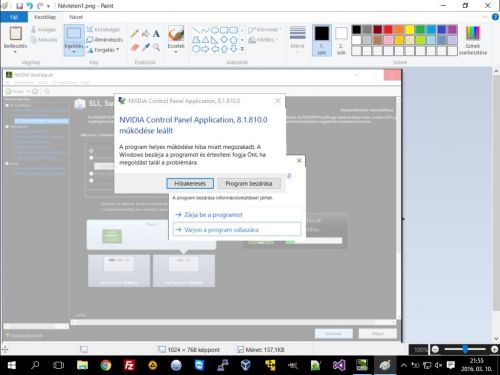
Task: Click the Kivágás scissors command
Action: tap(43, 30)
